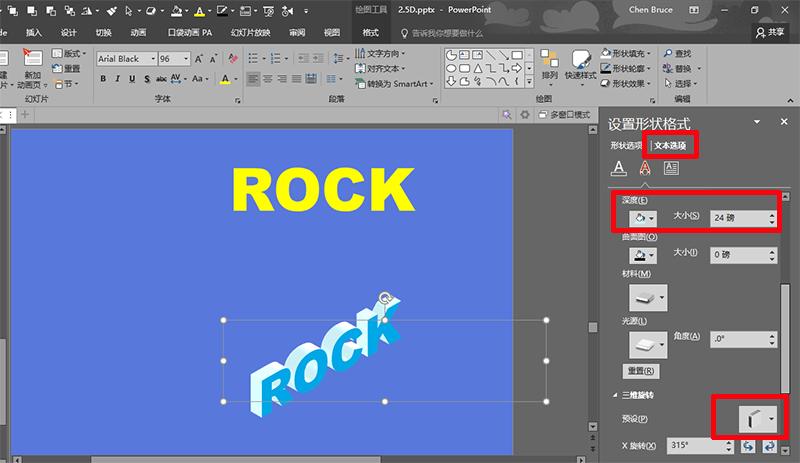Open the depth color picker
Viewport: 800px width, 463px height.
(640, 218)
